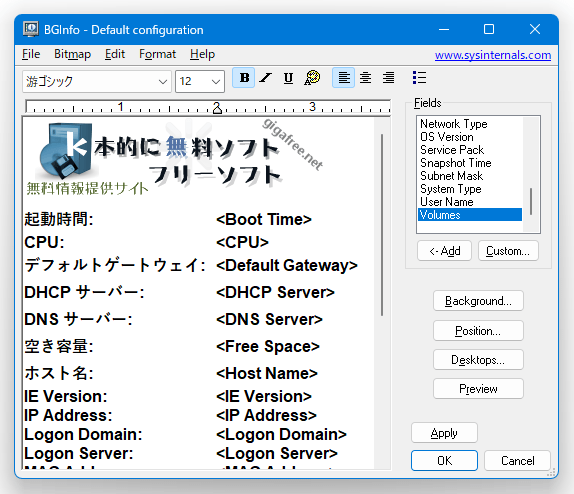
Task: Click the Cancel button
Action: click(517, 460)
